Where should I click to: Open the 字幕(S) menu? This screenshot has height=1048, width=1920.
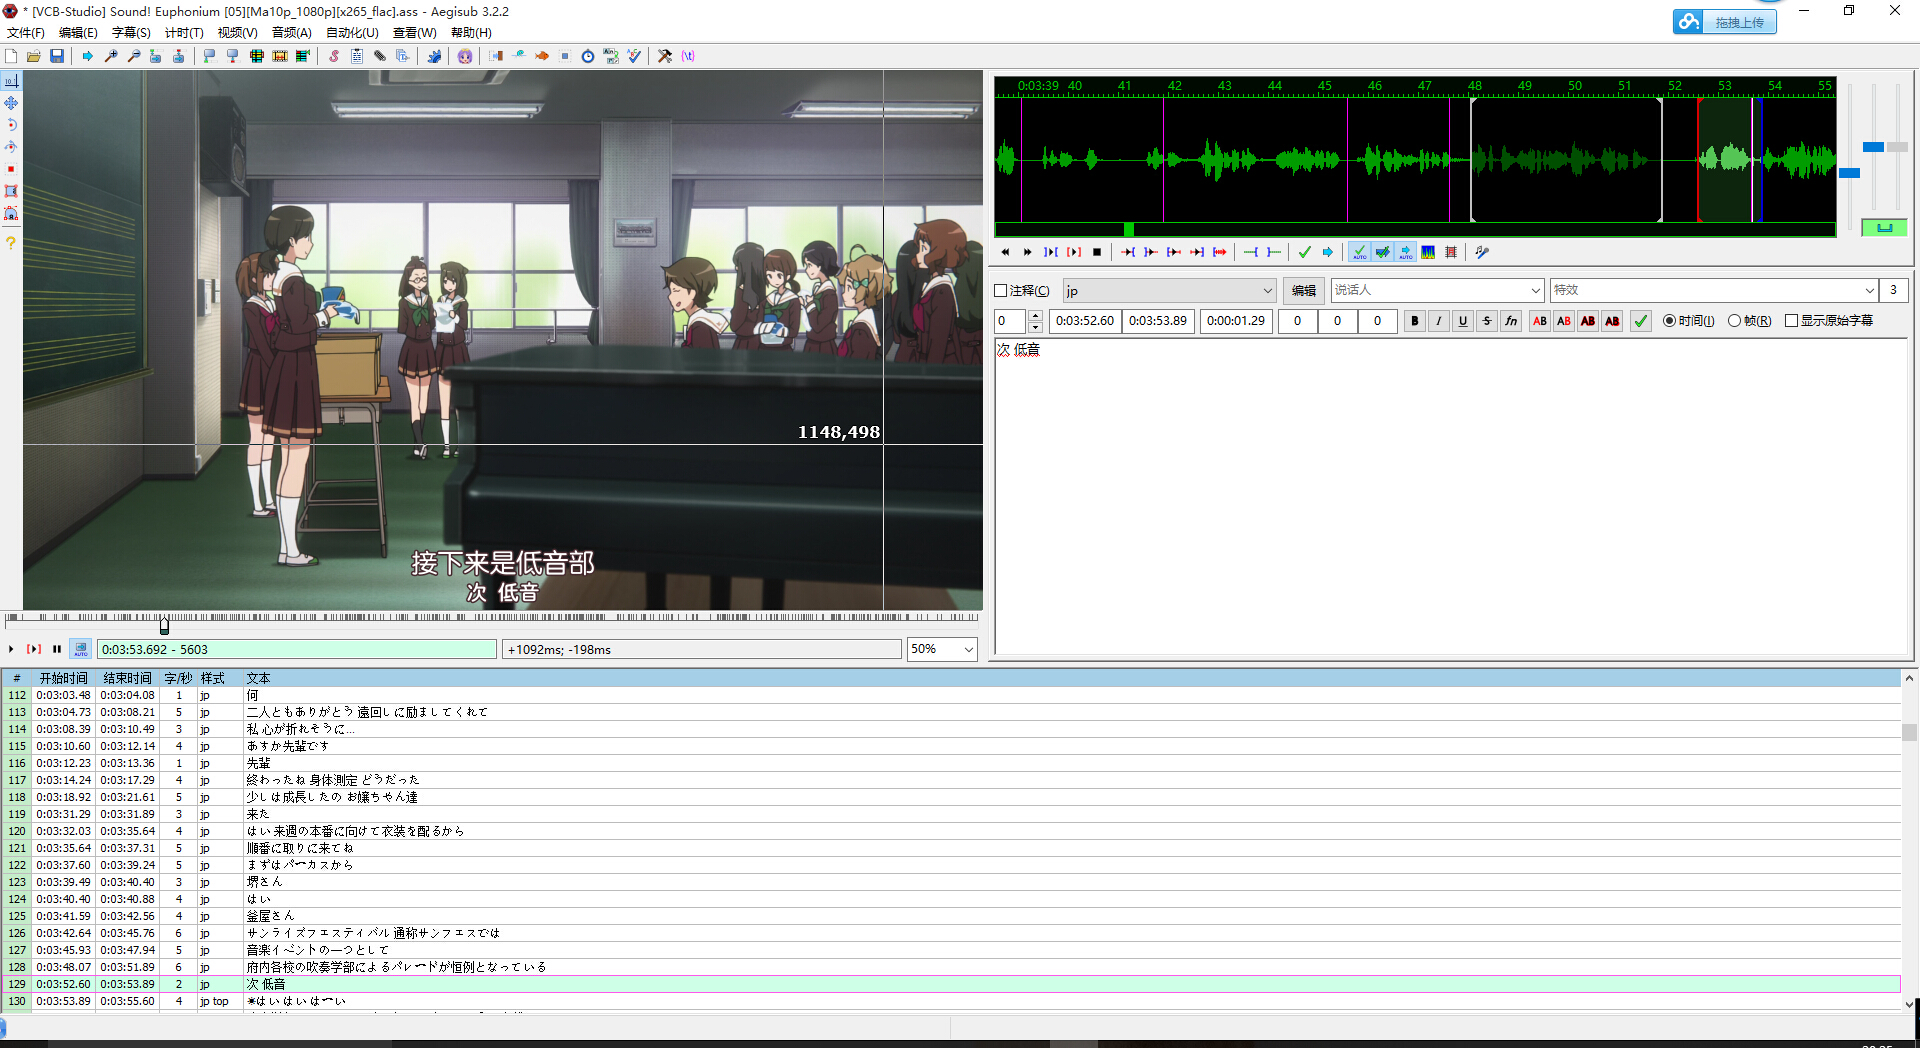click(x=131, y=33)
